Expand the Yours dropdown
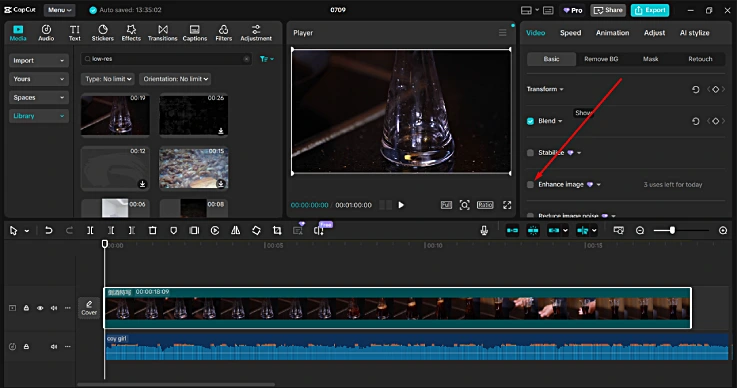 (39, 79)
